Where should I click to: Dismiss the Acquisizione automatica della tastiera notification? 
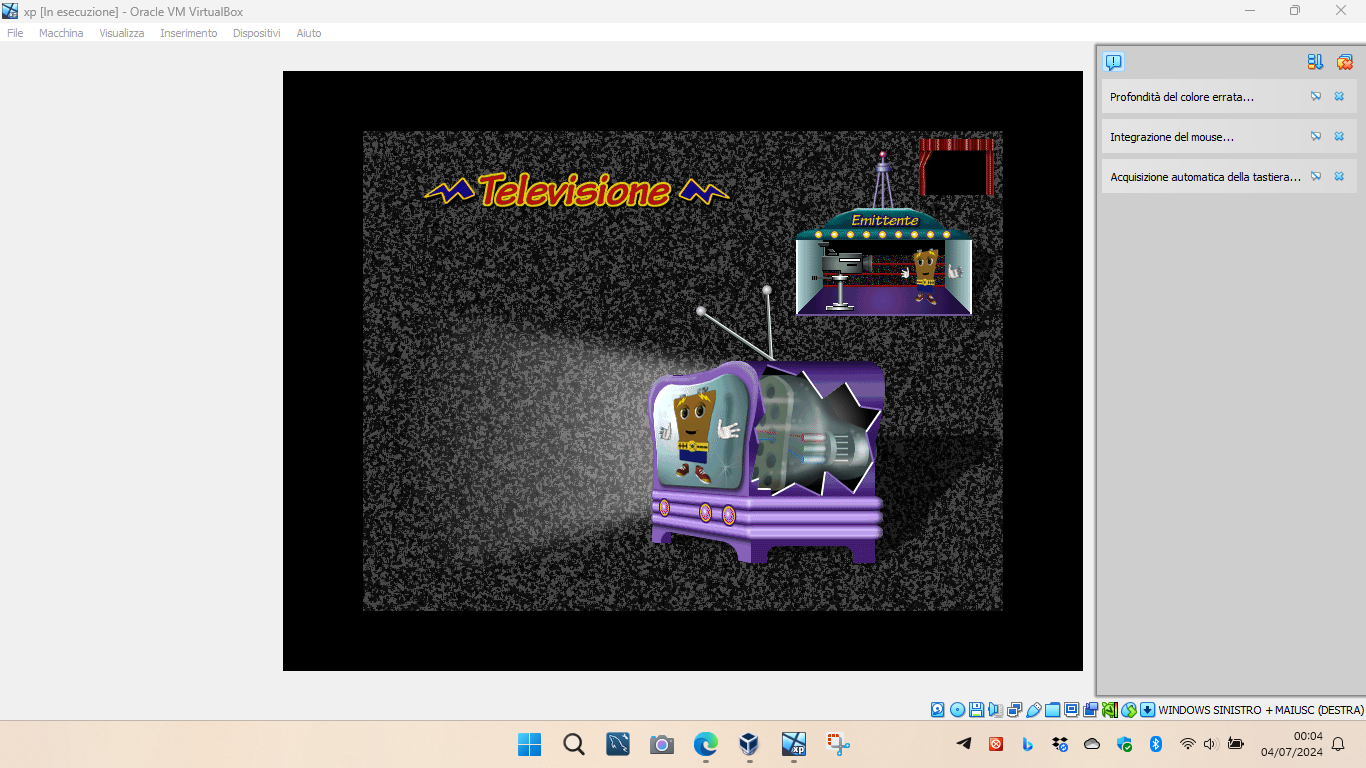coord(1339,176)
